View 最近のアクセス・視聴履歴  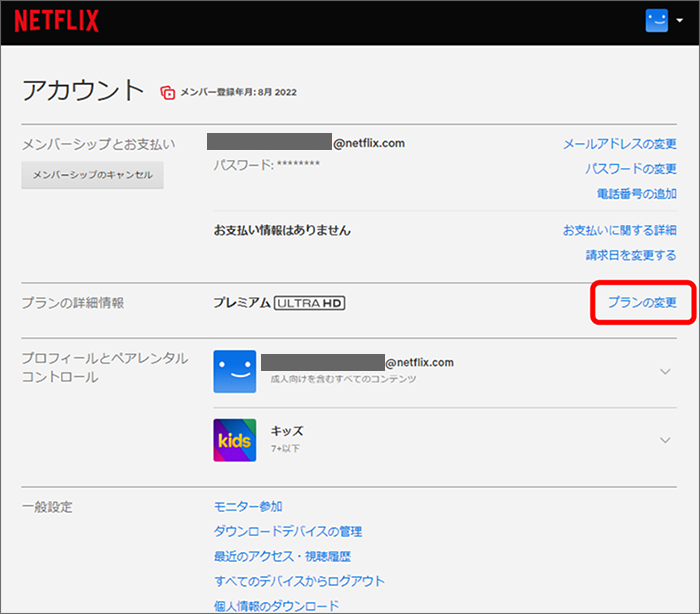(282, 556)
